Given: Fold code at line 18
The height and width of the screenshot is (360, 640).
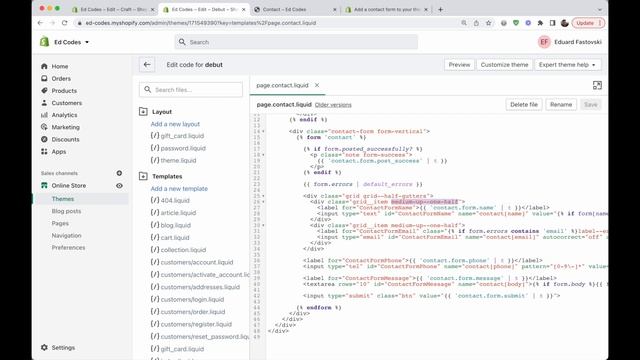Looking at the screenshot, I should [263, 155].
